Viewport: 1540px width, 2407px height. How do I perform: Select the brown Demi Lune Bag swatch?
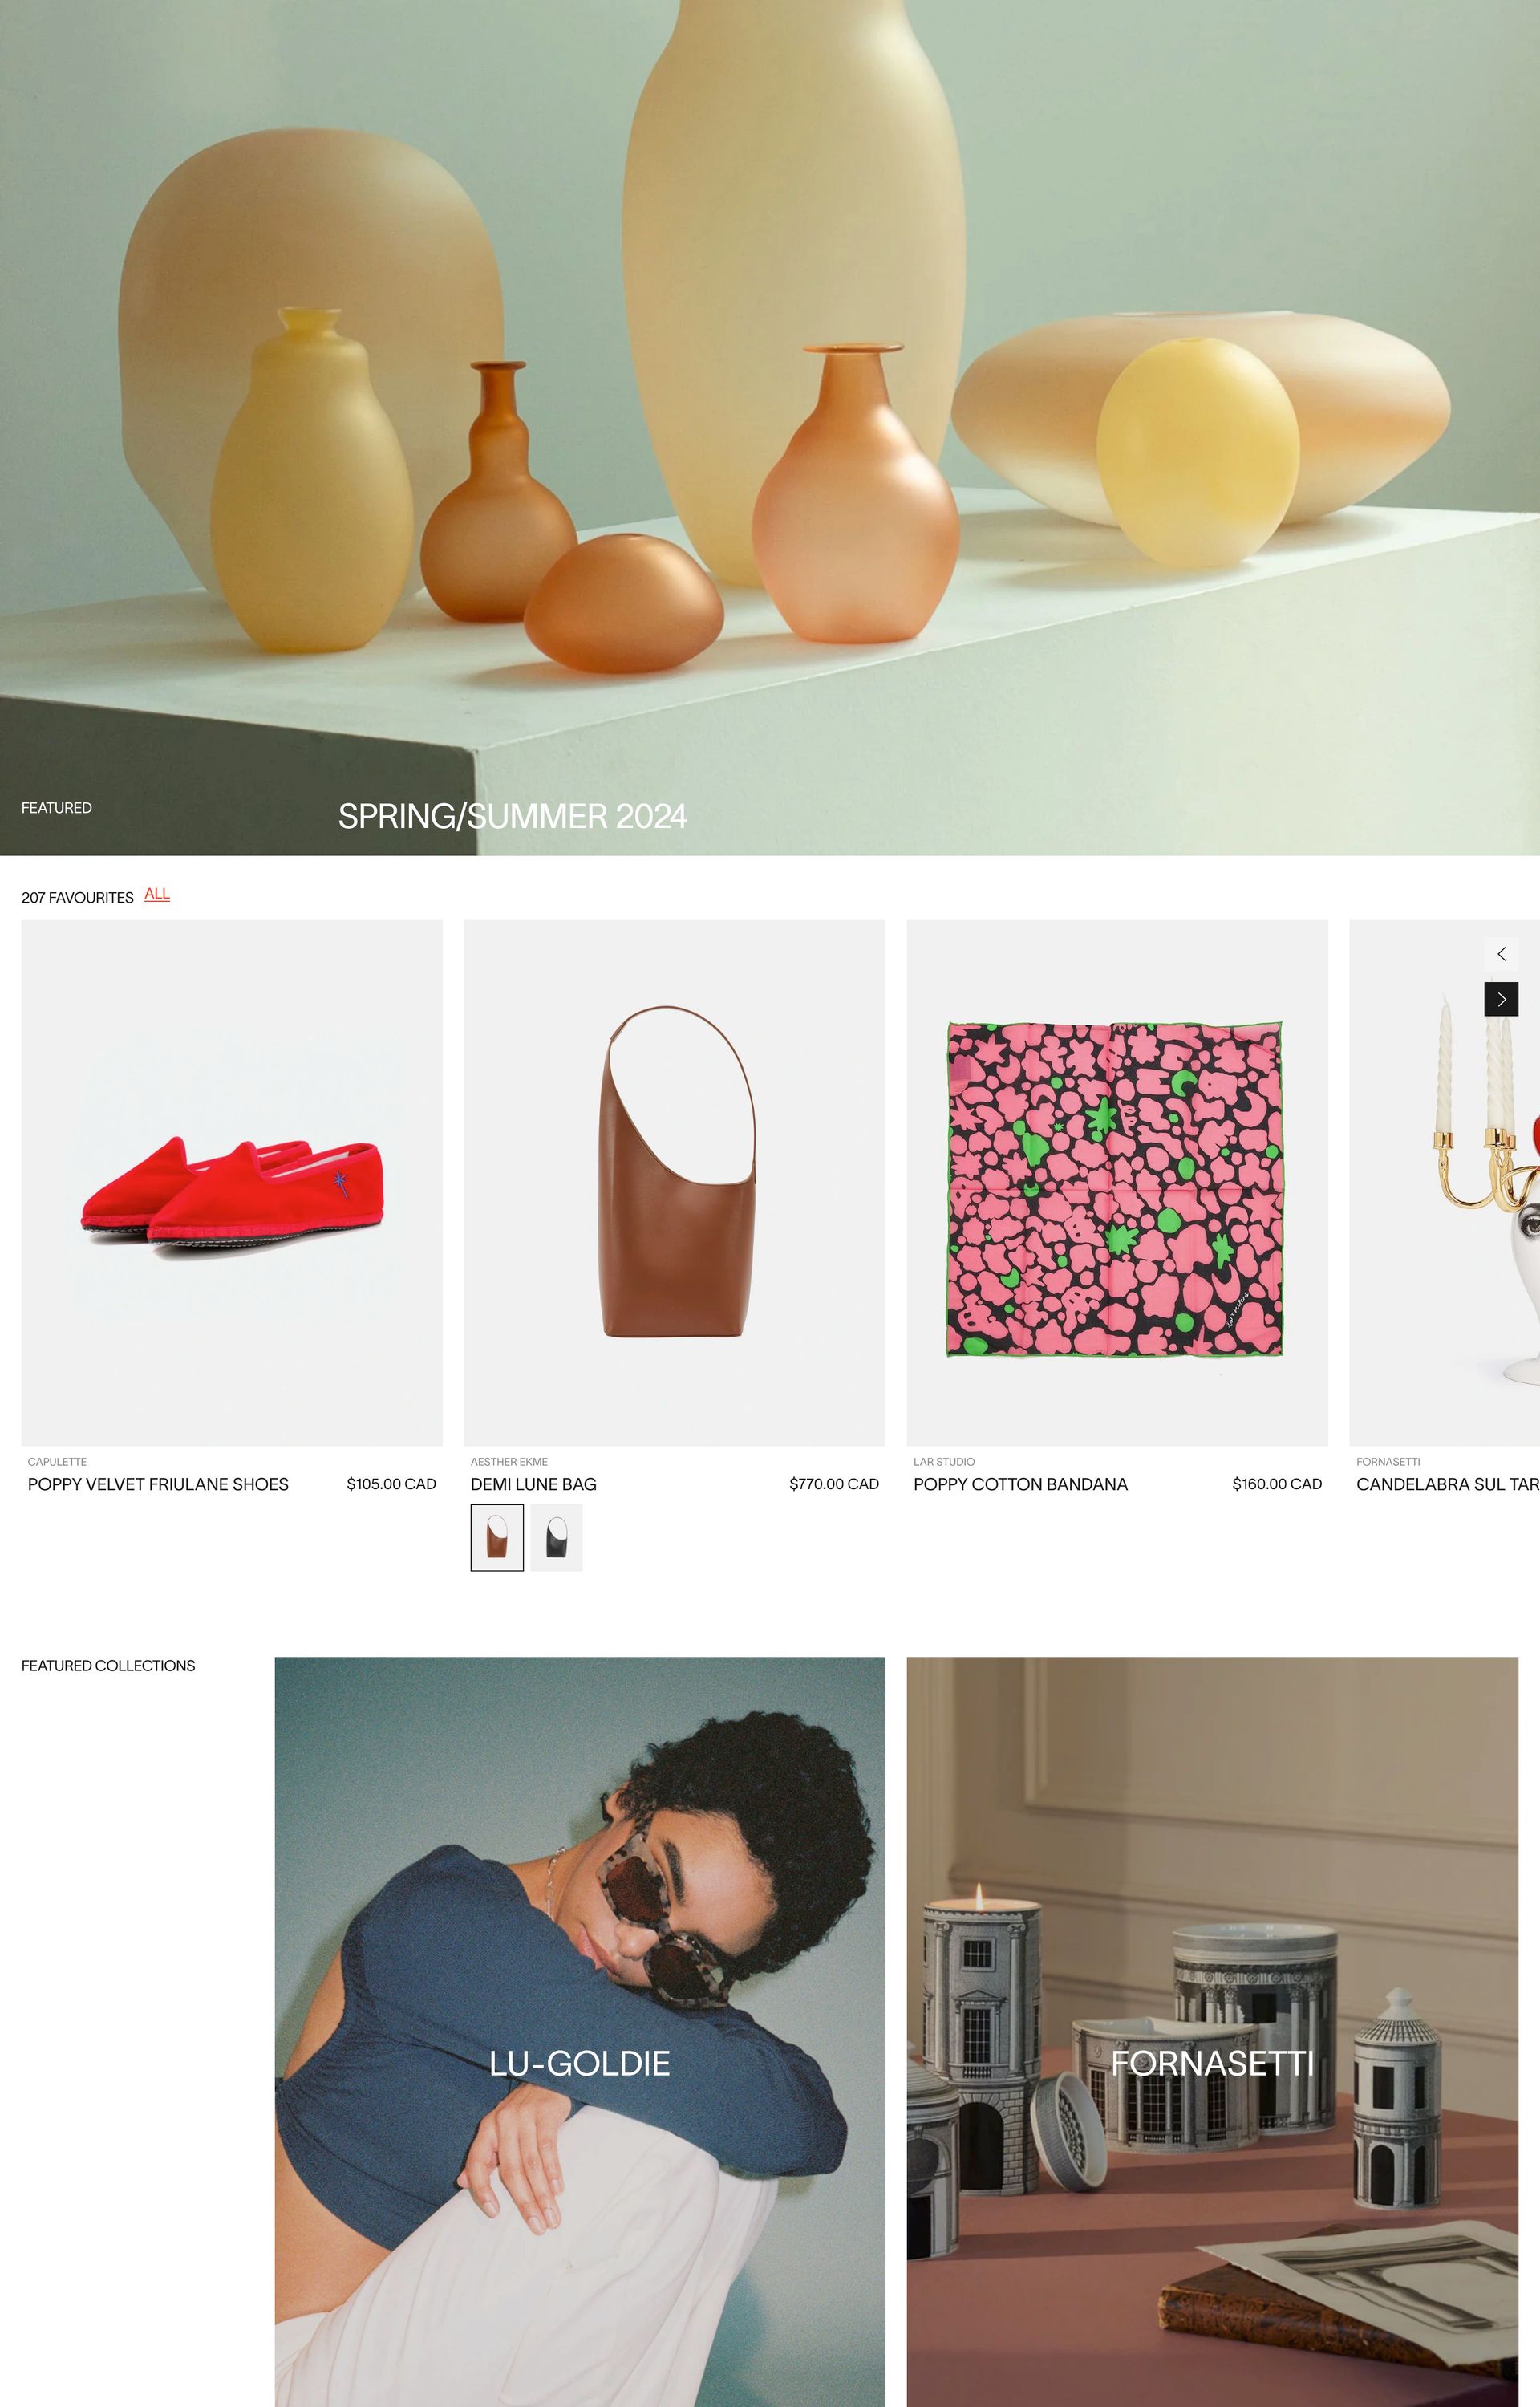[497, 1538]
